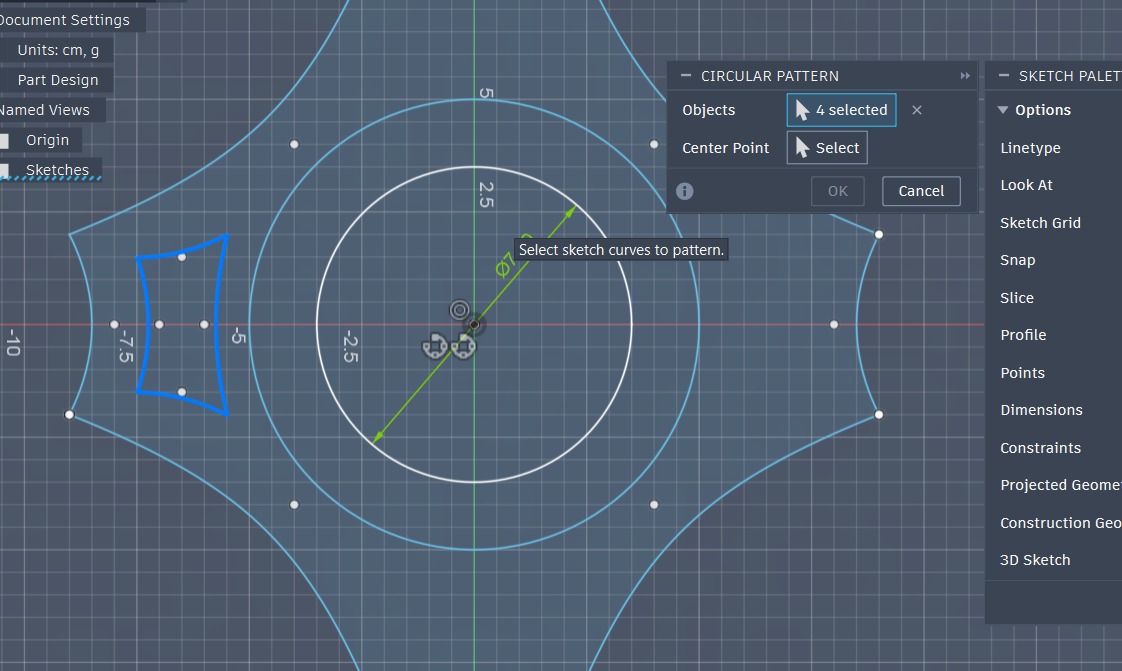Viewport: 1122px width, 671px height.
Task: Select the 'Units: cm, g' tree item
Action: coord(58,50)
